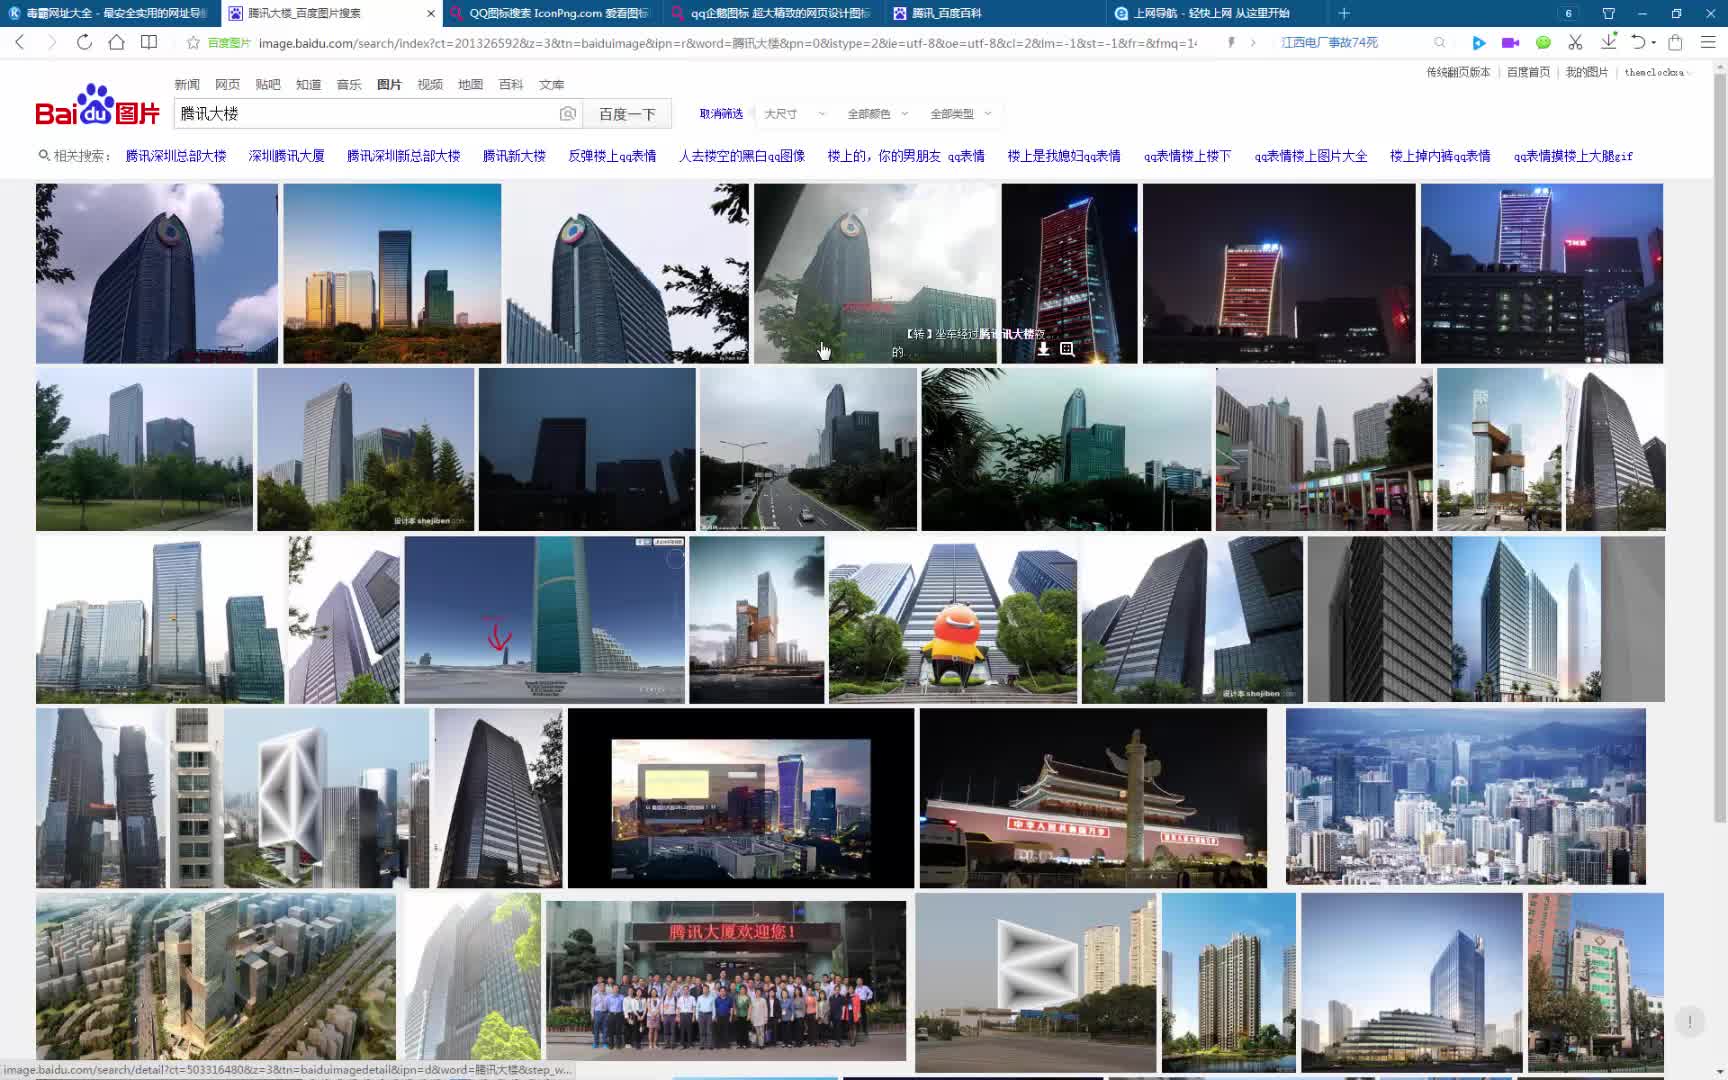Click the 取消筛选 link
Viewport: 1728px width, 1080px height.
[722, 113]
